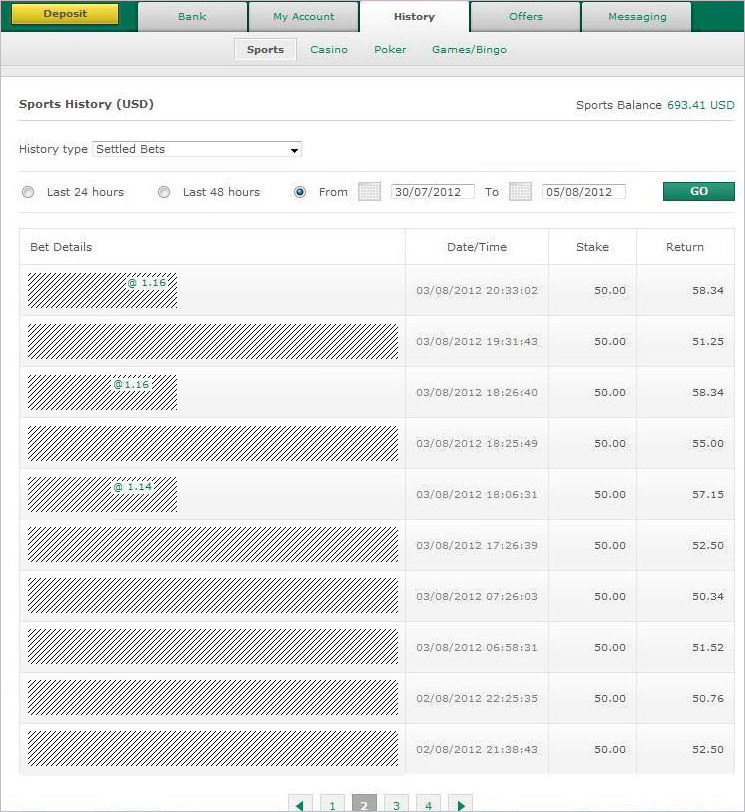Go to next page arrow

[x=460, y=804]
